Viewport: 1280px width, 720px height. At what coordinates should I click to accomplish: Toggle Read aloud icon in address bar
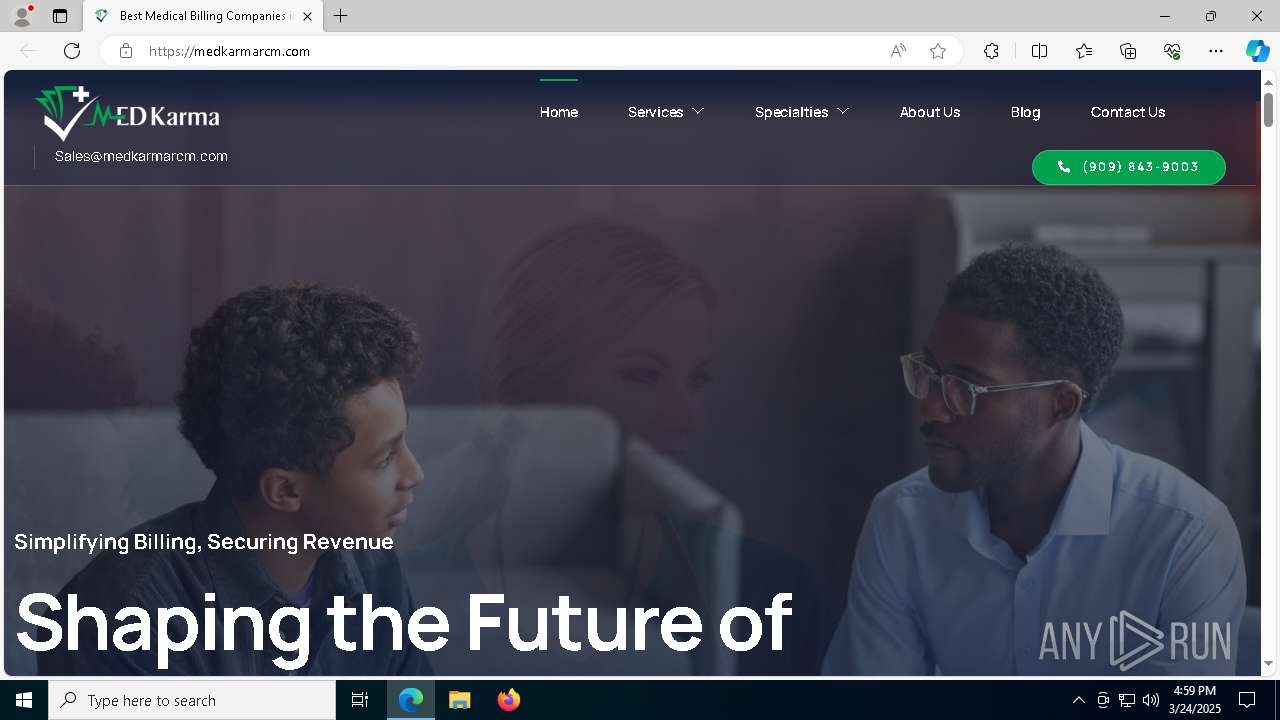(898, 51)
